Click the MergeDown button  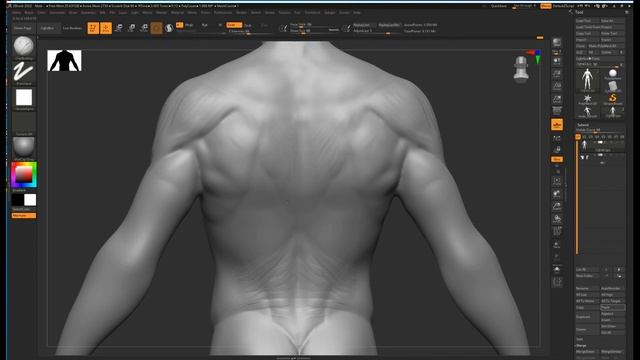click(x=587, y=351)
